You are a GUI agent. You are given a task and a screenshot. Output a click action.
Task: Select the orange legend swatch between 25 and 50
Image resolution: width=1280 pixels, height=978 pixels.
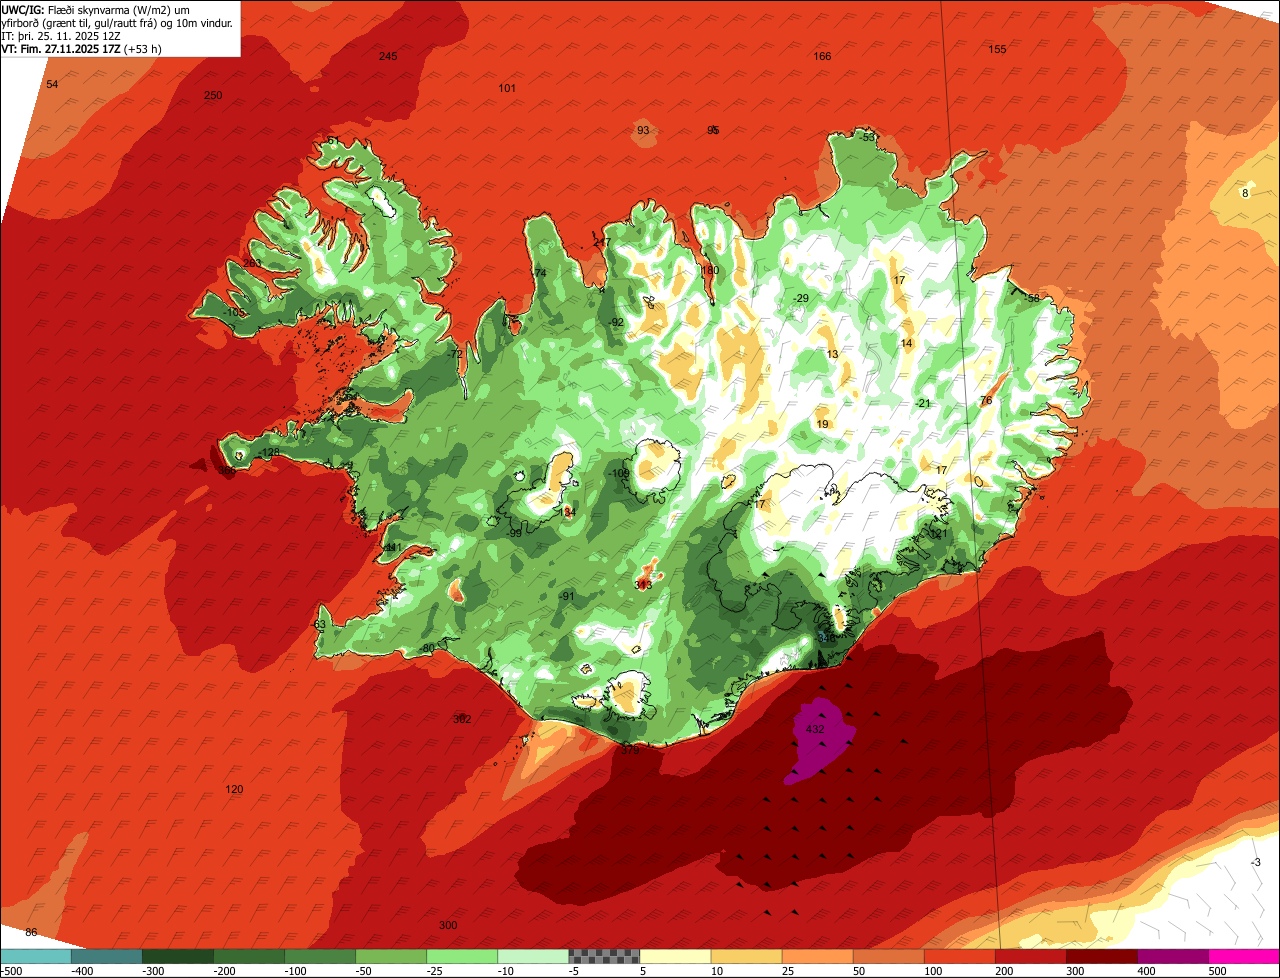818,956
